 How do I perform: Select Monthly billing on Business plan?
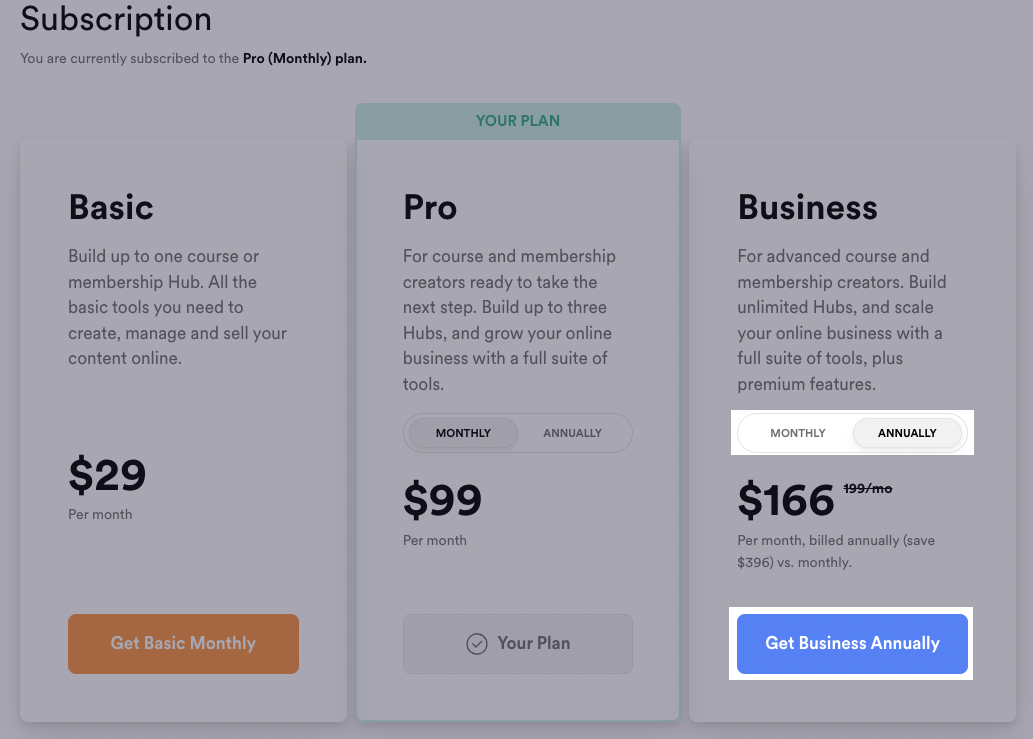[798, 433]
